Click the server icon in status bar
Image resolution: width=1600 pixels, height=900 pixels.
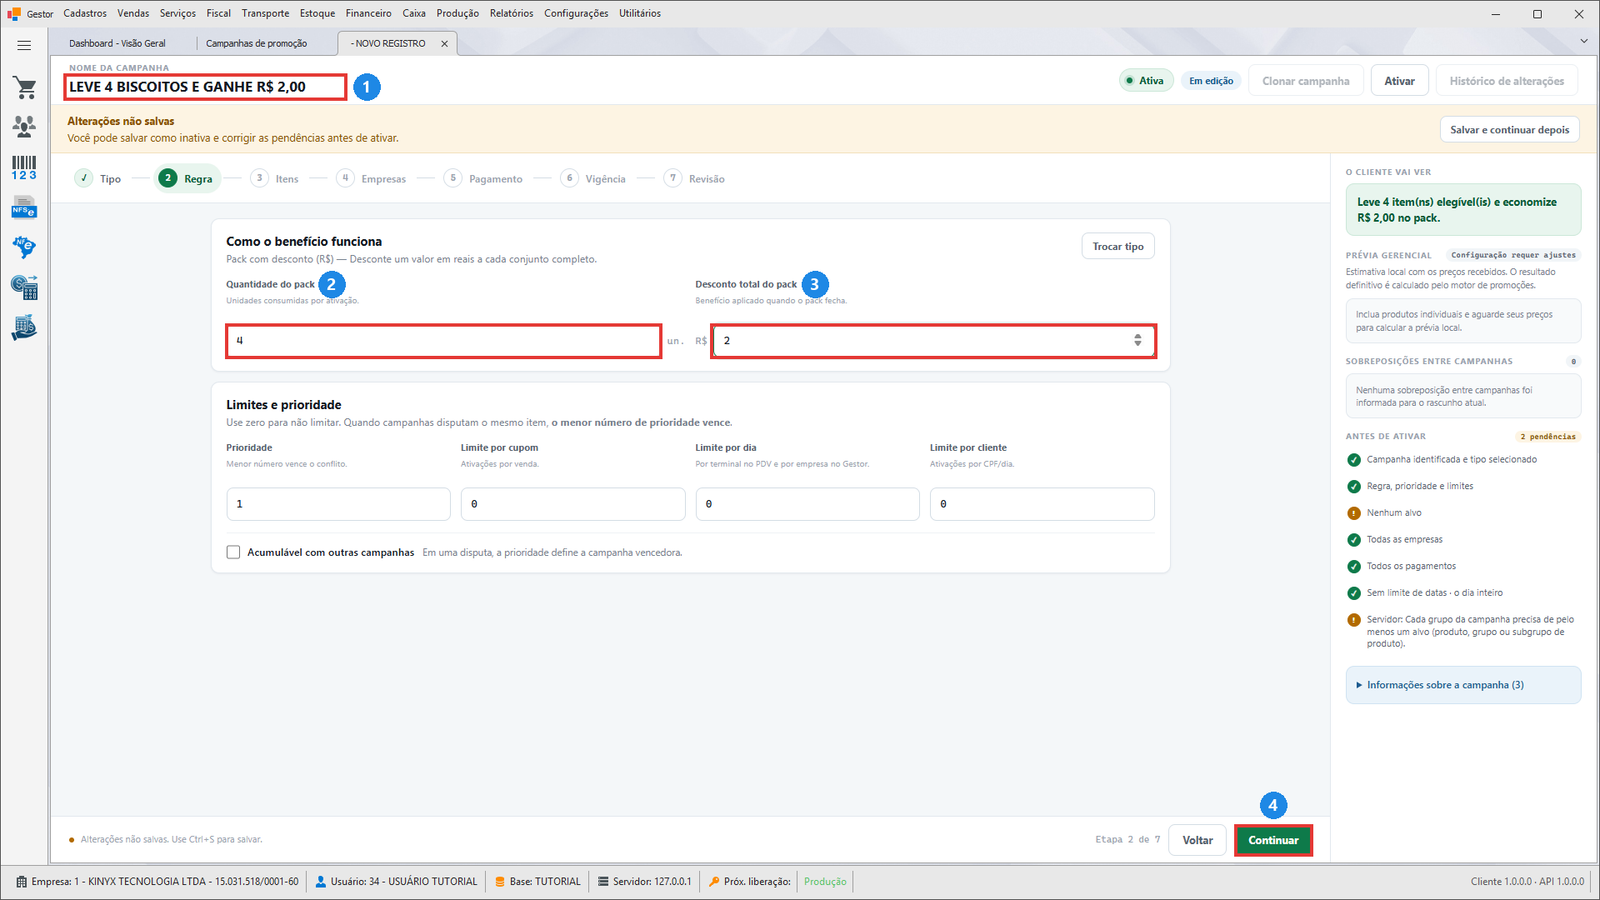603,882
